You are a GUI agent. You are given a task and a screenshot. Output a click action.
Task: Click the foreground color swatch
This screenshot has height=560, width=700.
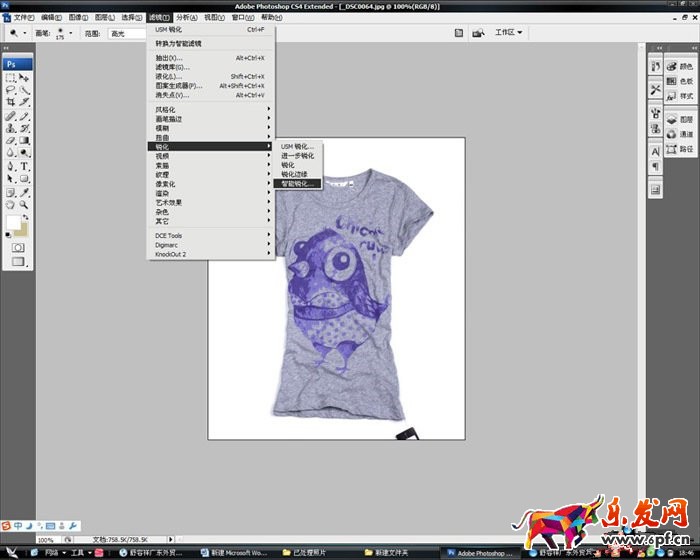coord(14,222)
